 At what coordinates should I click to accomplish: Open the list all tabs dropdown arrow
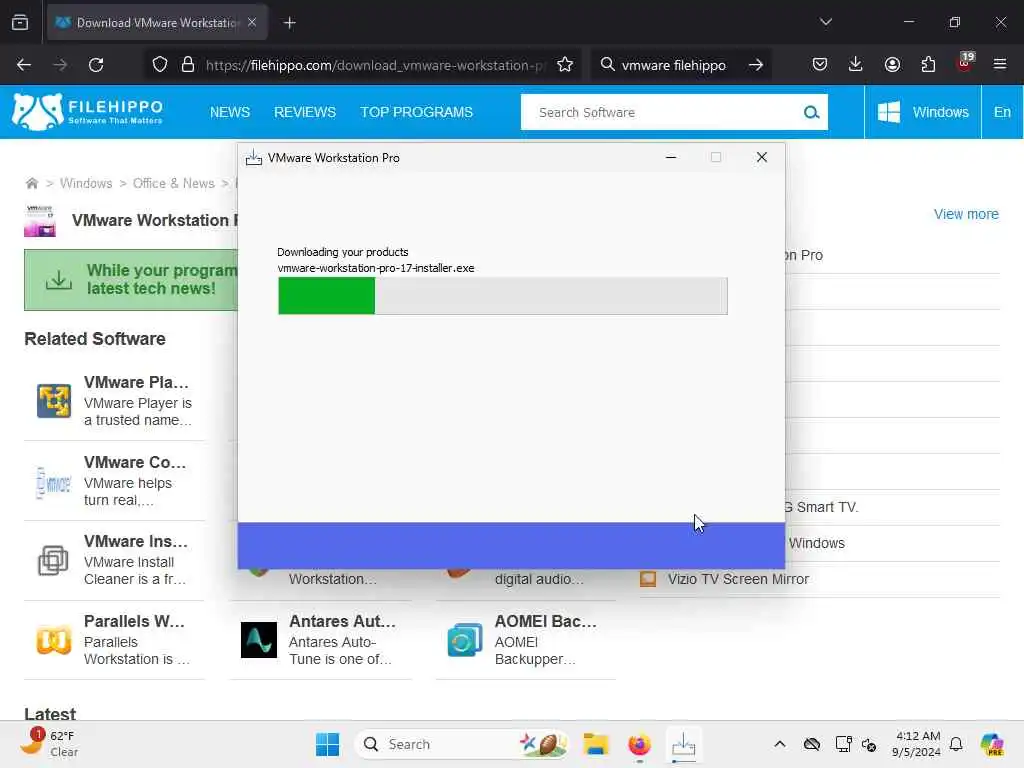coord(825,22)
